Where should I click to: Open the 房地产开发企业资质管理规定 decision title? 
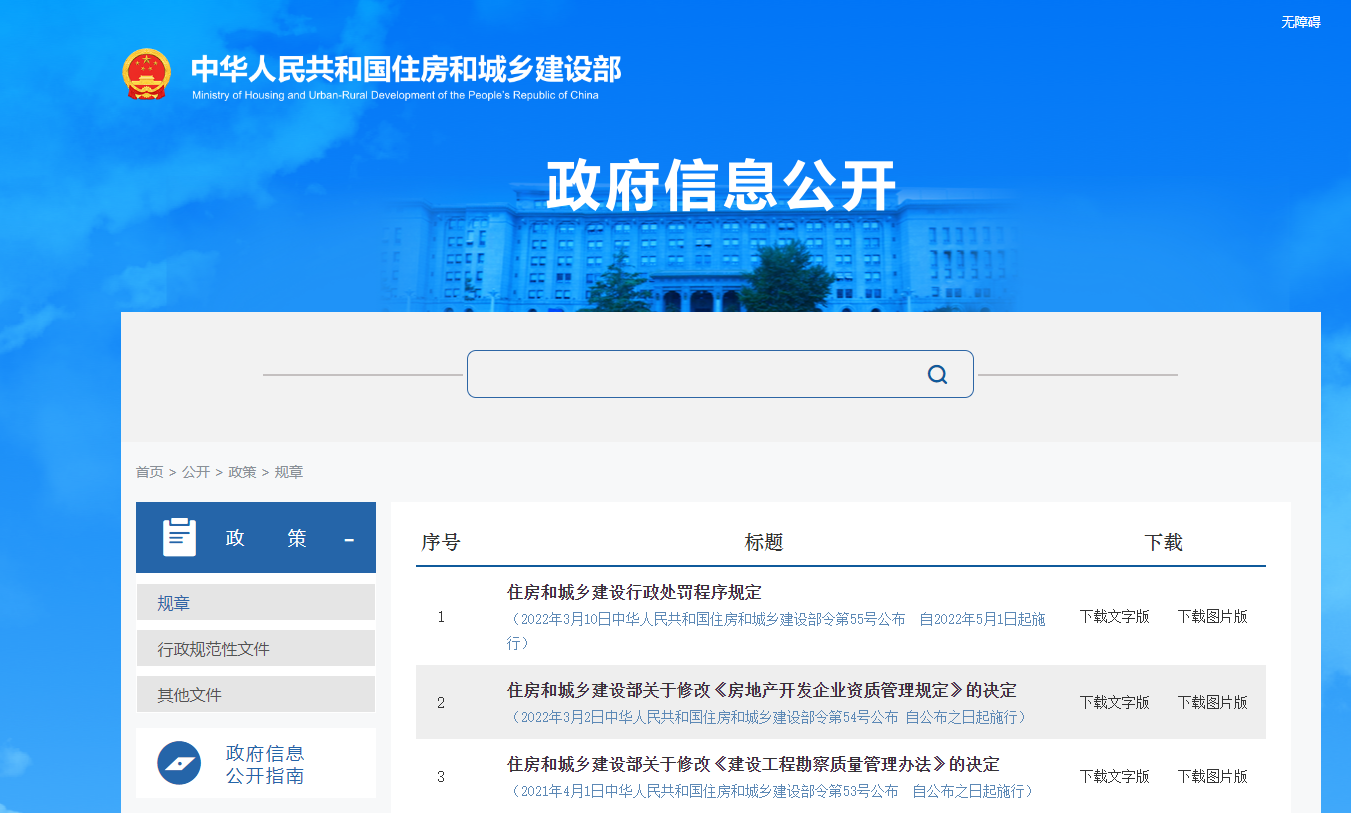pyautogui.click(x=761, y=690)
